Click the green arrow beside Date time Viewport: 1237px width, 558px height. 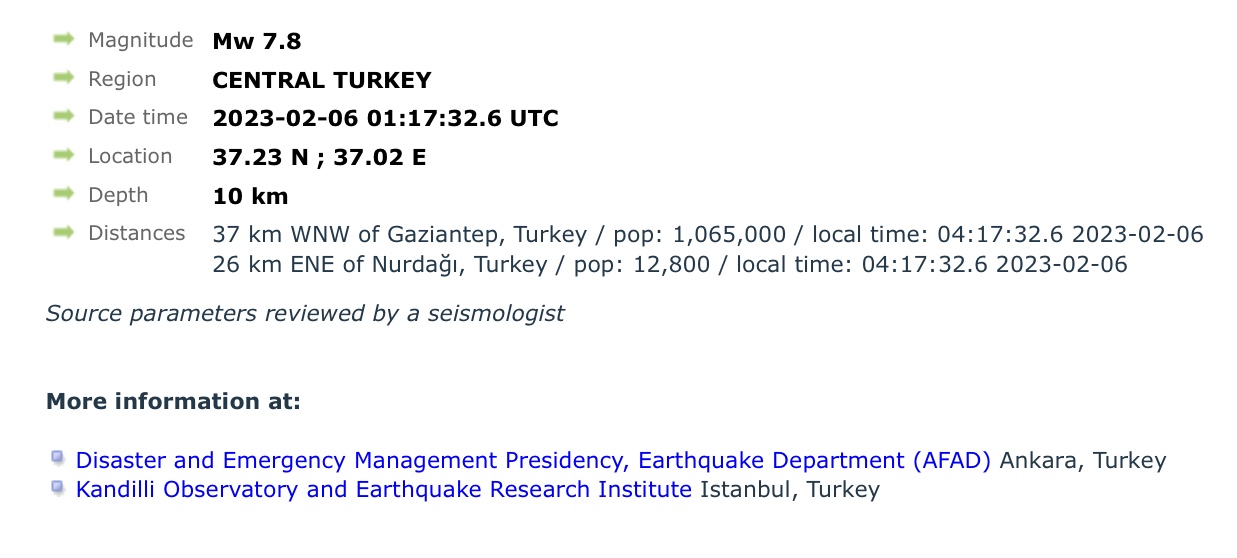(x=64, y=116)
